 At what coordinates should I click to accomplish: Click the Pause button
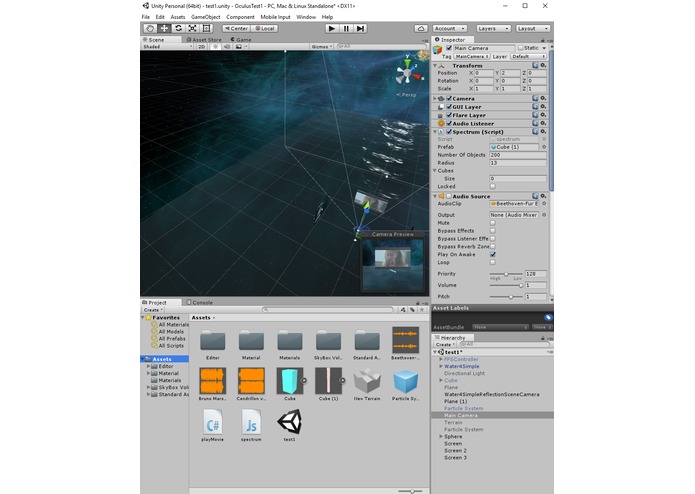tap(346, 28)
